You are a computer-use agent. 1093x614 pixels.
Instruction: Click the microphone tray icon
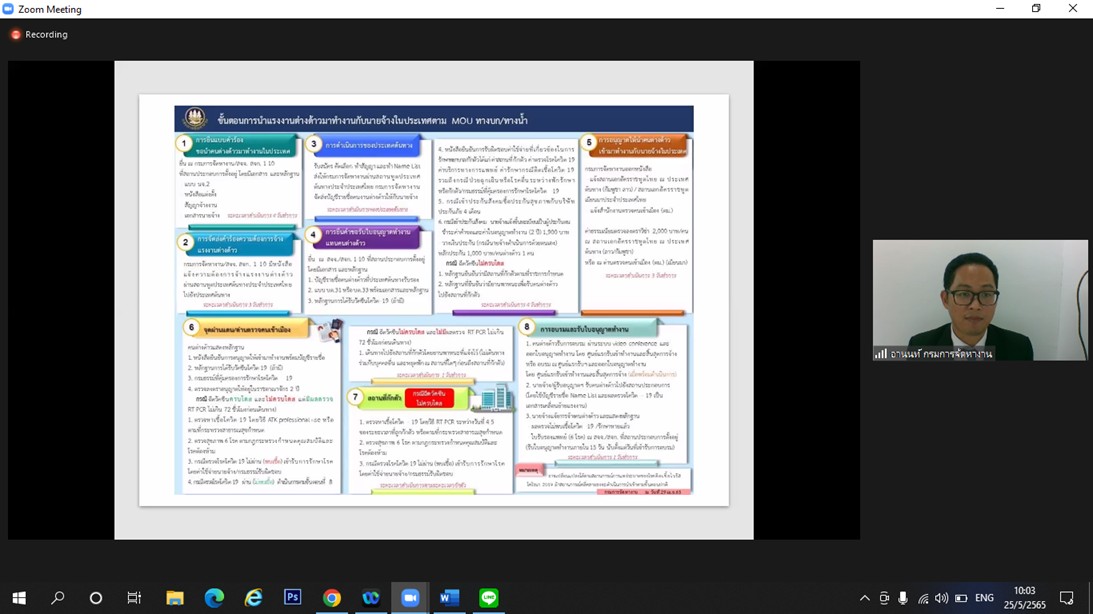click(903, 598)
